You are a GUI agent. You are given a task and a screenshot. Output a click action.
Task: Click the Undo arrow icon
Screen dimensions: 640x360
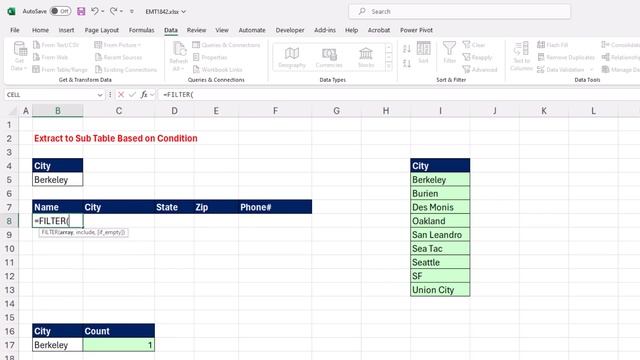tap(94, 11)
